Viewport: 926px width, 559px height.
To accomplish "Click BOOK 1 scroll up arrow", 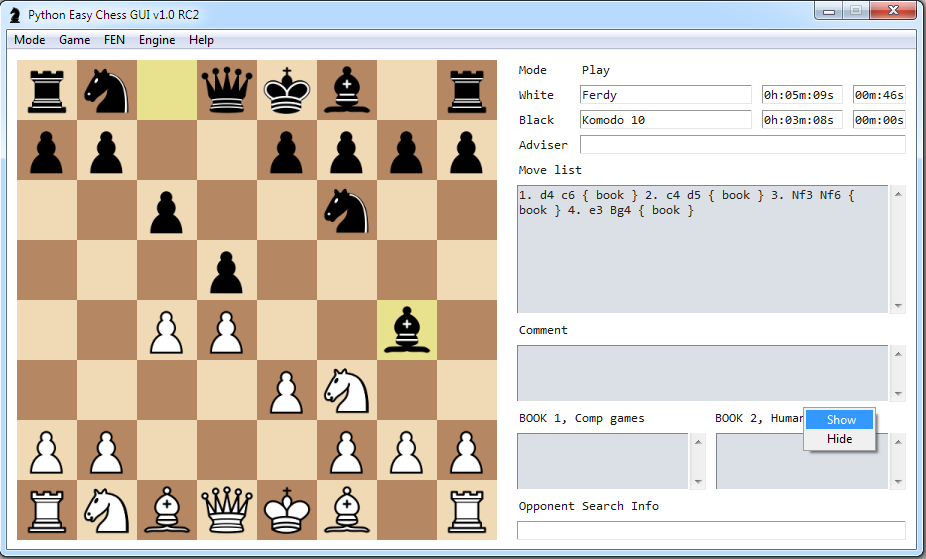I will (x=698, y=442).
